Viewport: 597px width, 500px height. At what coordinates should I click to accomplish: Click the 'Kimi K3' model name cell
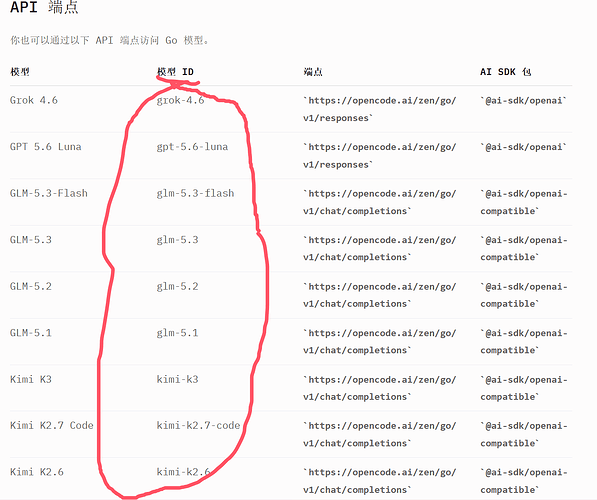[31, 379]
